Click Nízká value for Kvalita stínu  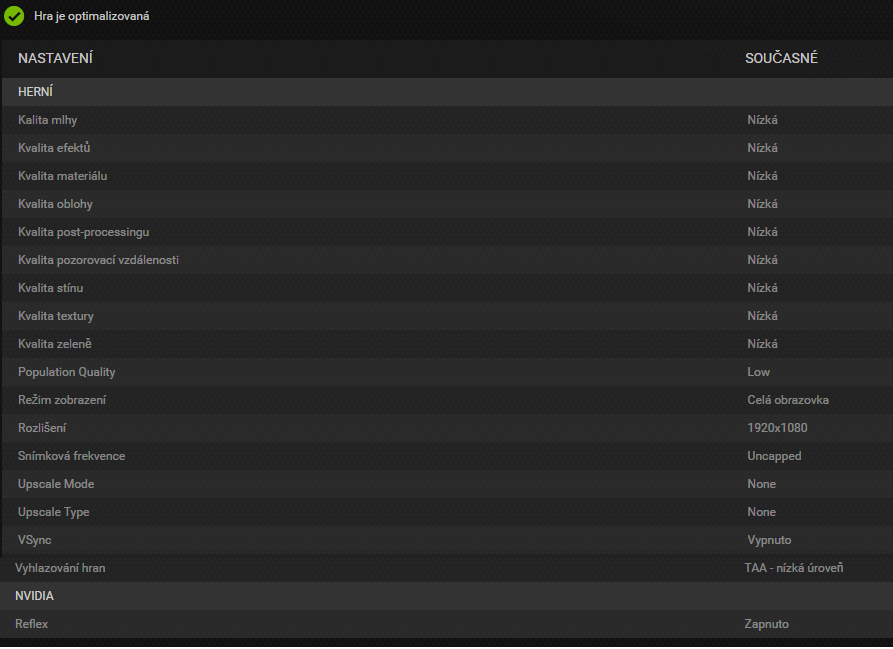pyautogui.click(x=762, y=288)
